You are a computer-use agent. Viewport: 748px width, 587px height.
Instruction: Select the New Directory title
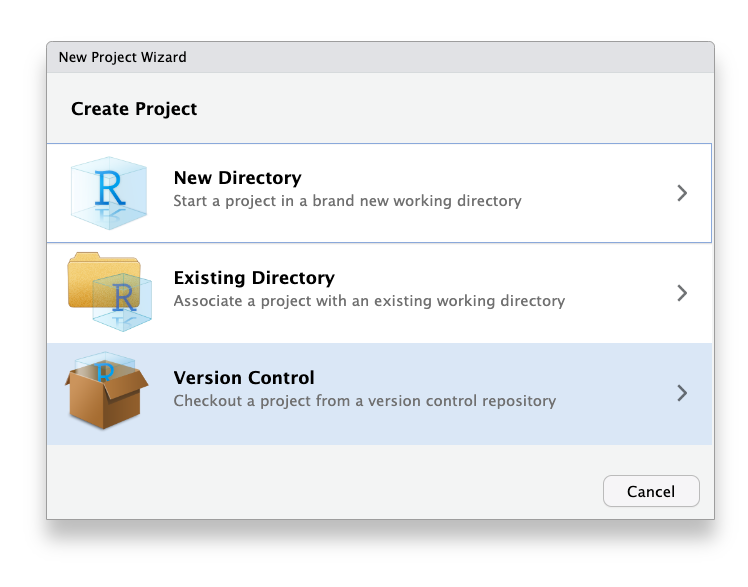[x=237, y=178]
